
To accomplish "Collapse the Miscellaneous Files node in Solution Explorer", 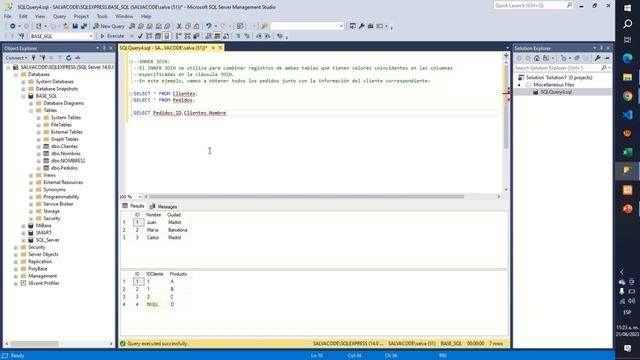I will pos(520,85).
